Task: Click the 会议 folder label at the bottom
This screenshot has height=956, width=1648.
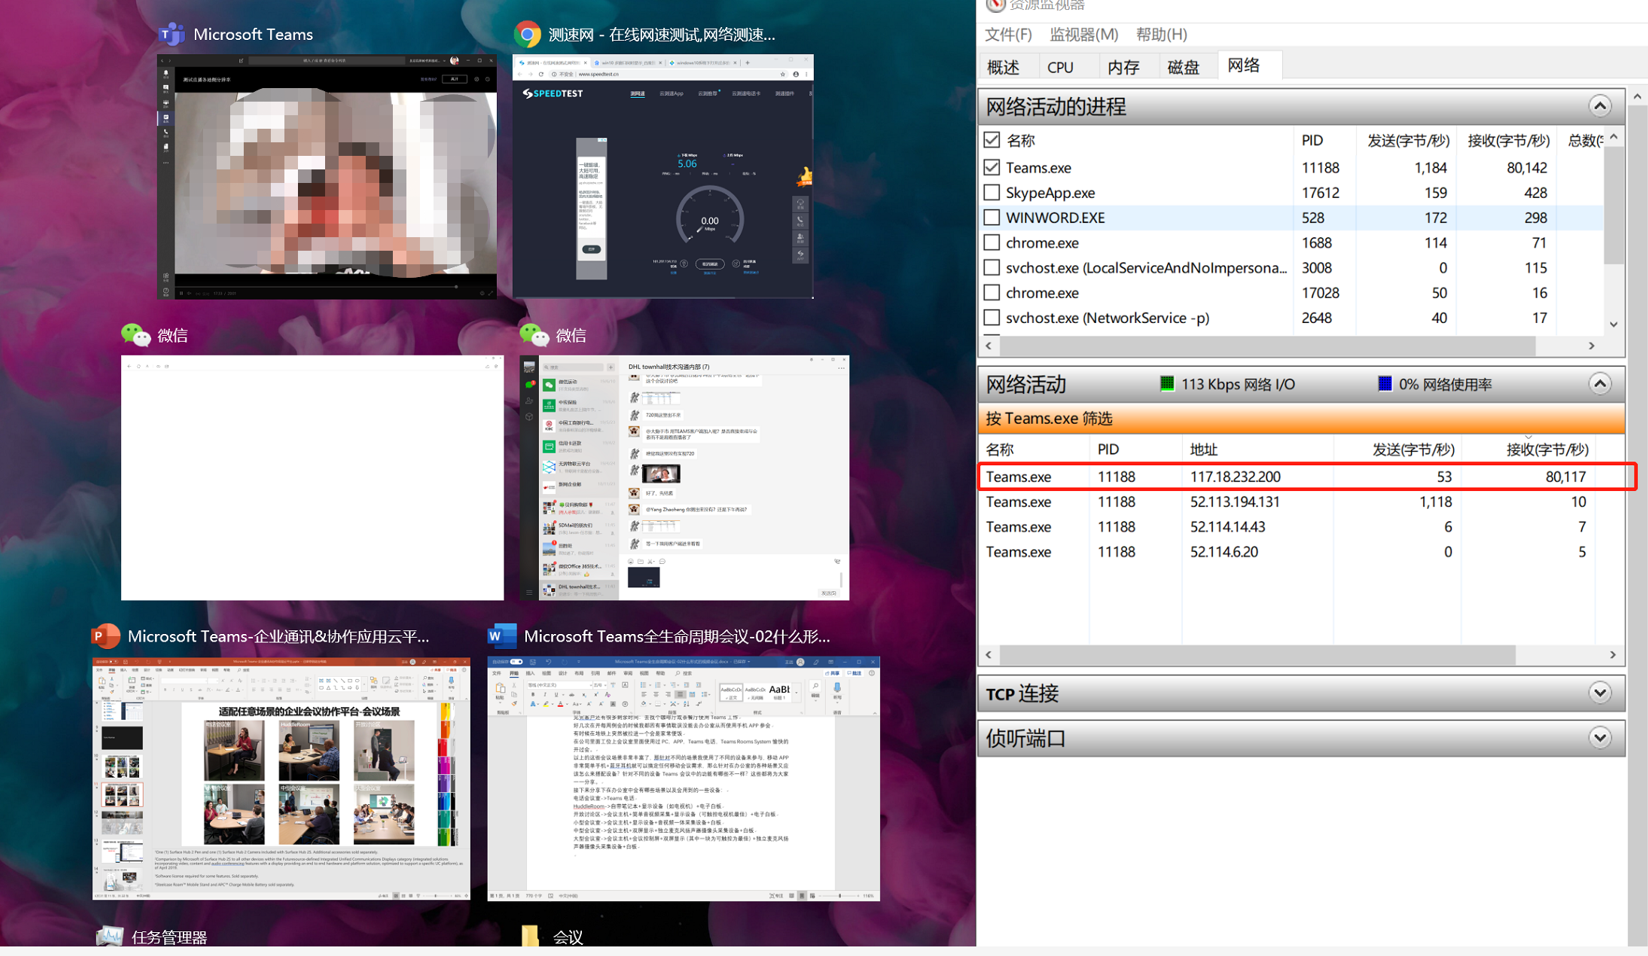Action: click(568, 937)
